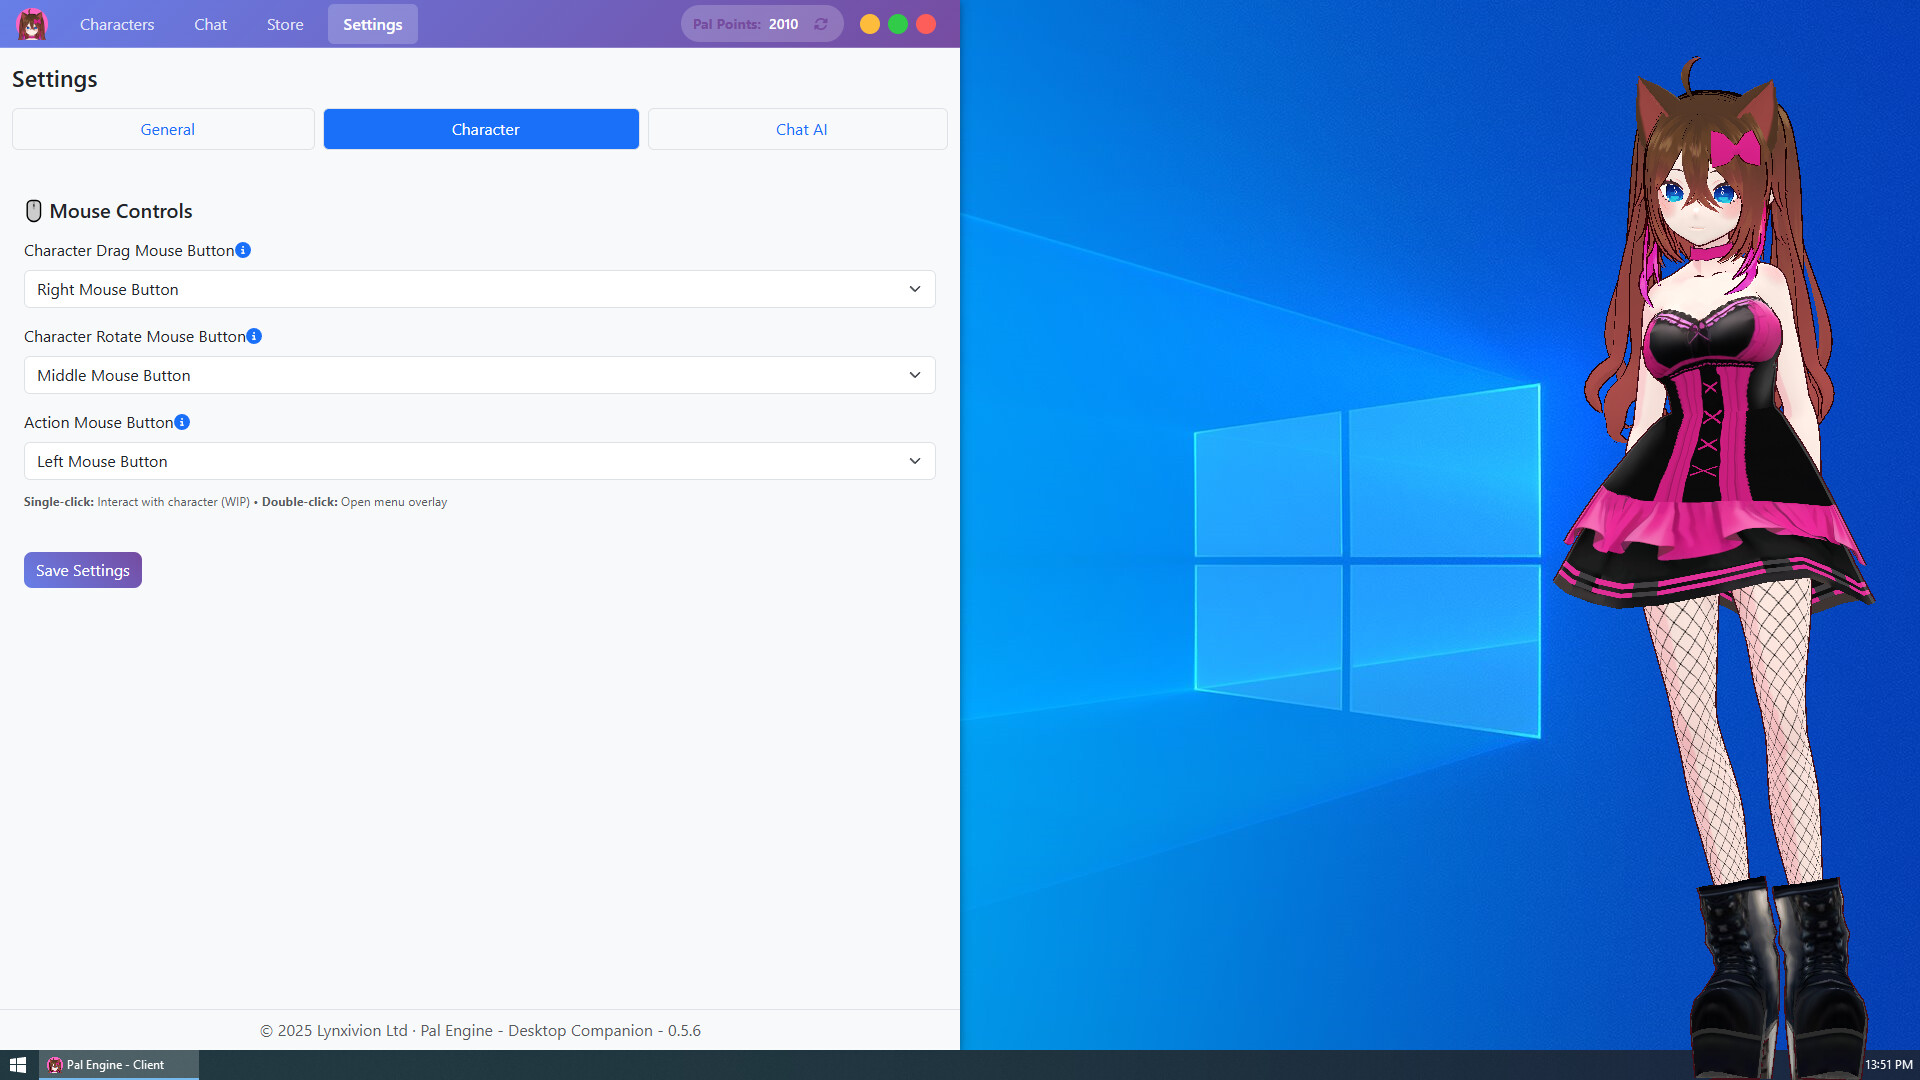Click the green maximize circle button
The height and width of the screenshot is (1080, 1920).
click(898, 24)
